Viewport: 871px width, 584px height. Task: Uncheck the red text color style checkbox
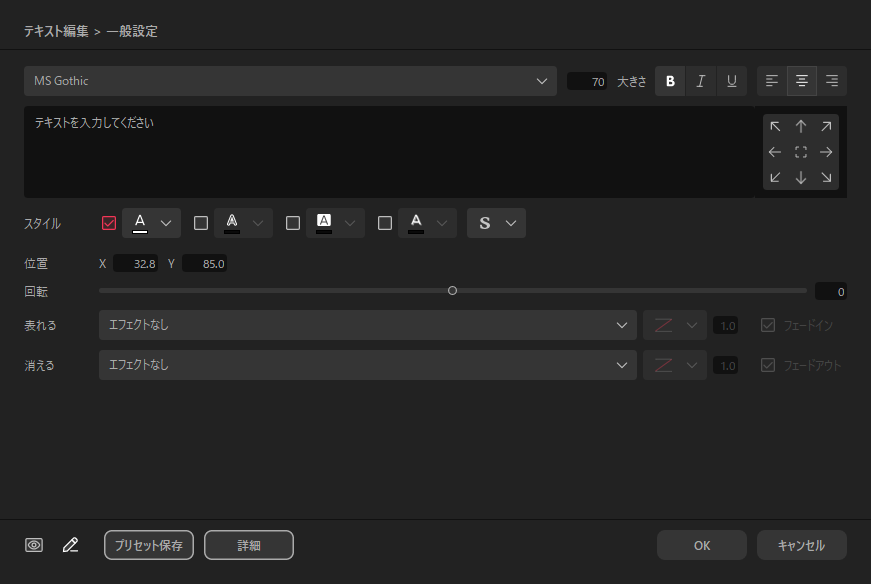(109, 223)
